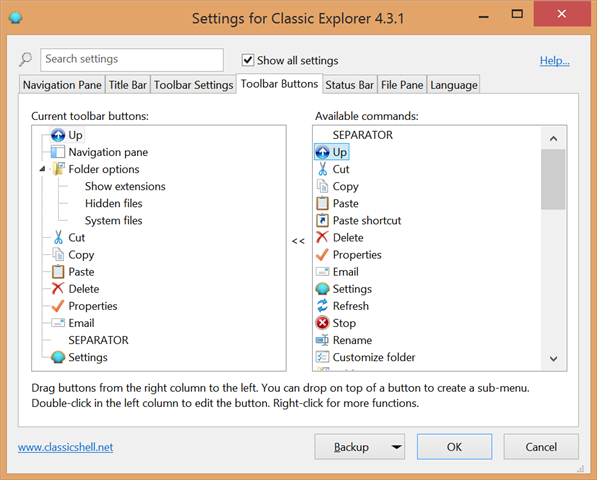597x480 pixels.
Task: Click into the Search settings field
Action: point(132,60)
